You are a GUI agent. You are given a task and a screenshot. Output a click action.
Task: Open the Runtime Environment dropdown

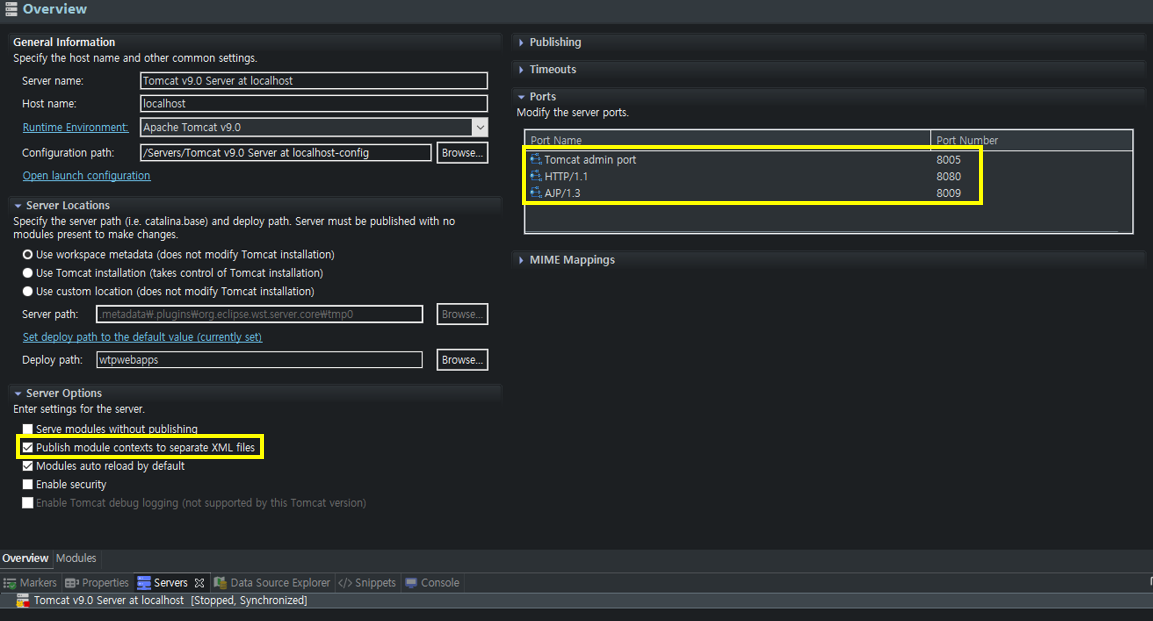pos(479,127)
